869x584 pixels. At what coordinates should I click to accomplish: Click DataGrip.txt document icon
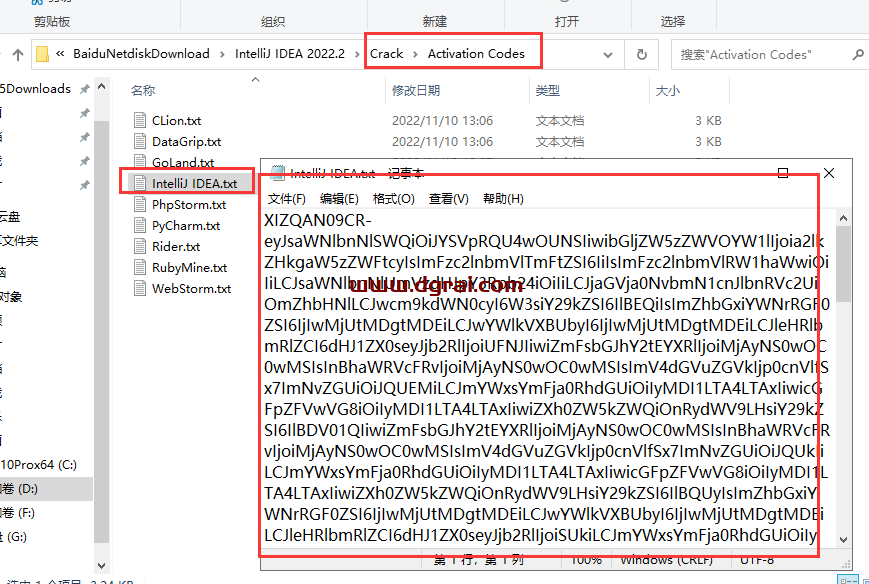tap(140, 141)
